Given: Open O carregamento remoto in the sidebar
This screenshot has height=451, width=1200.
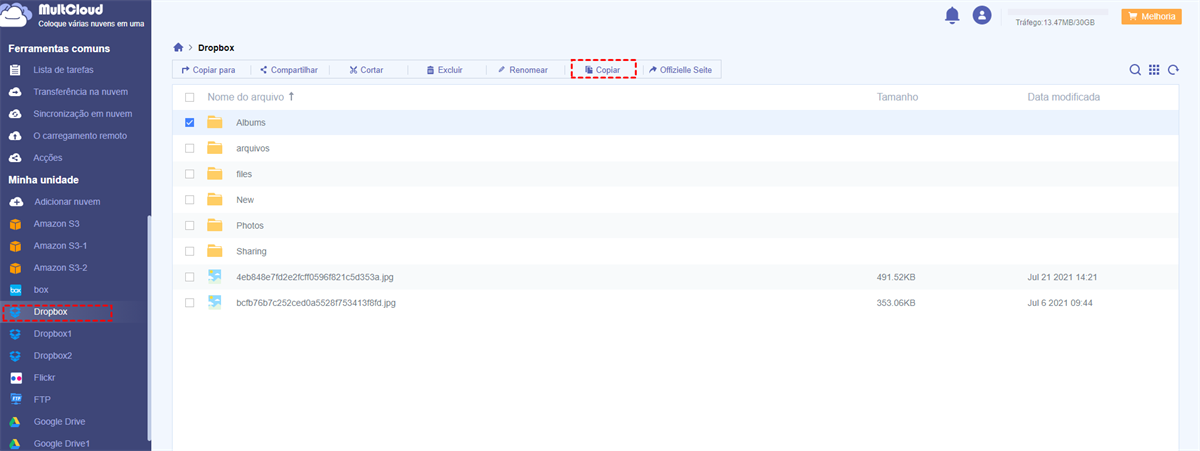Looking at the screenshot, I should click(x=80, y=136).
